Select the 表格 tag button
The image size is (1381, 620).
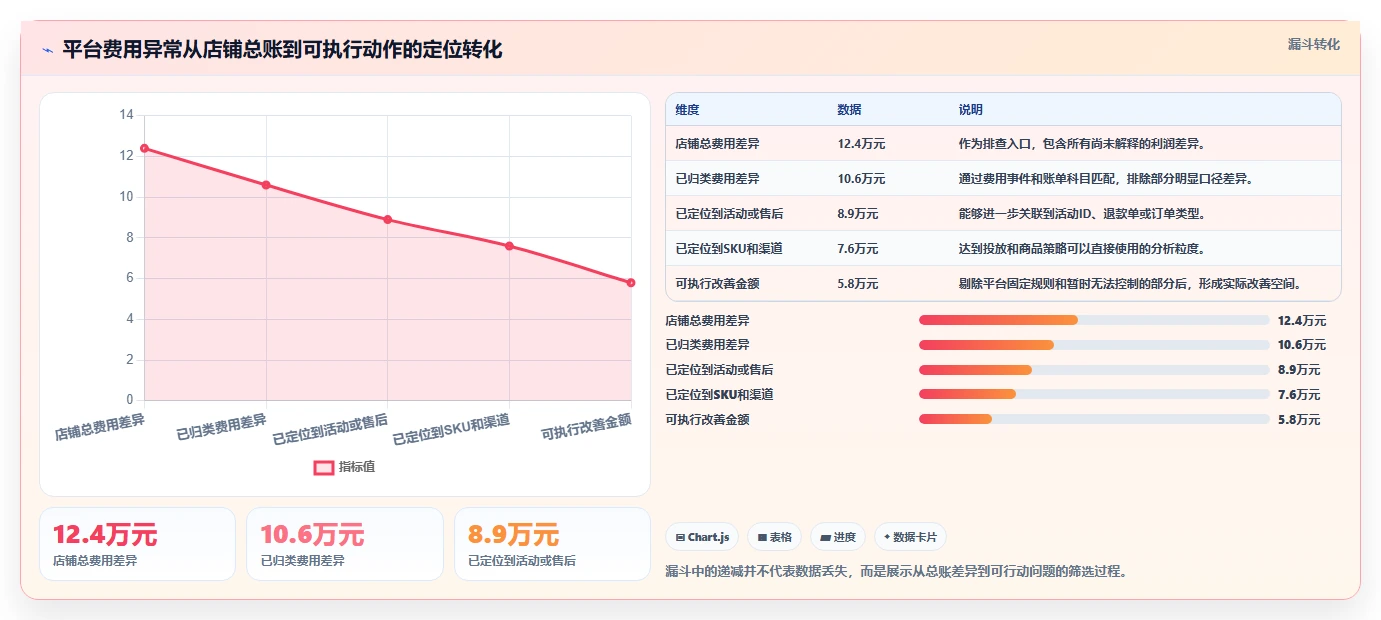pyautogui.click(x=775, y=537)
